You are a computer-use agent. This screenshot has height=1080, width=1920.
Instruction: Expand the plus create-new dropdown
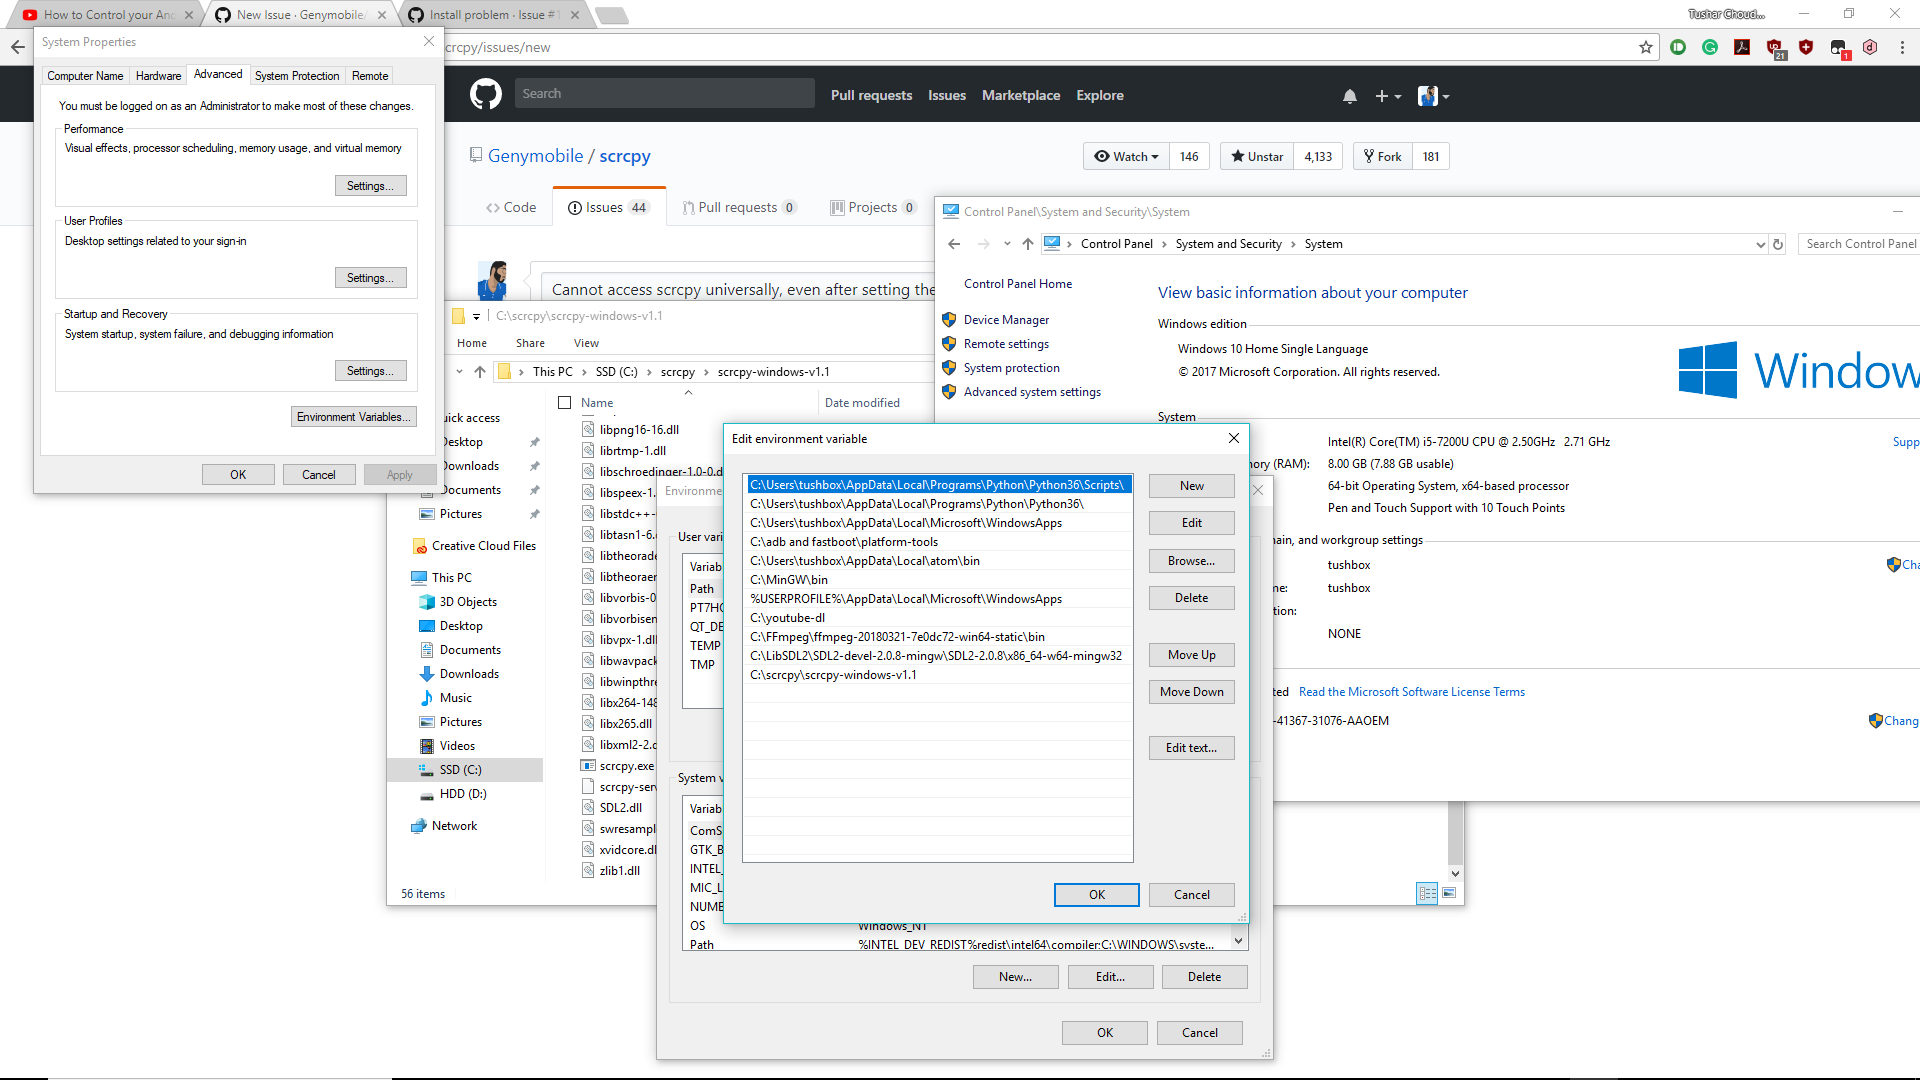click(1388, 96)
